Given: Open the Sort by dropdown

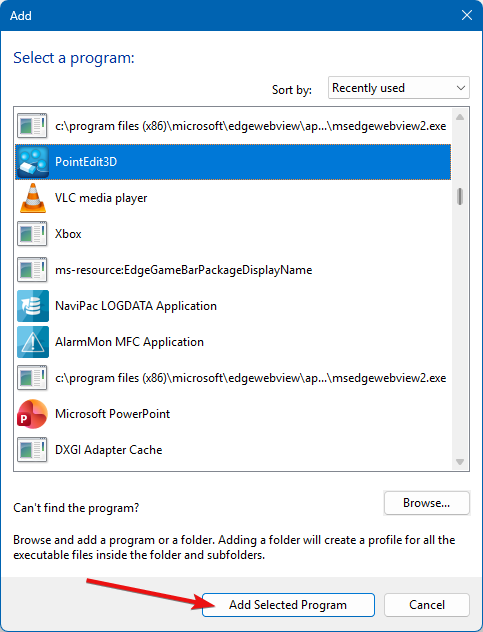Looking at the screenshot, I should coord(398,87).
